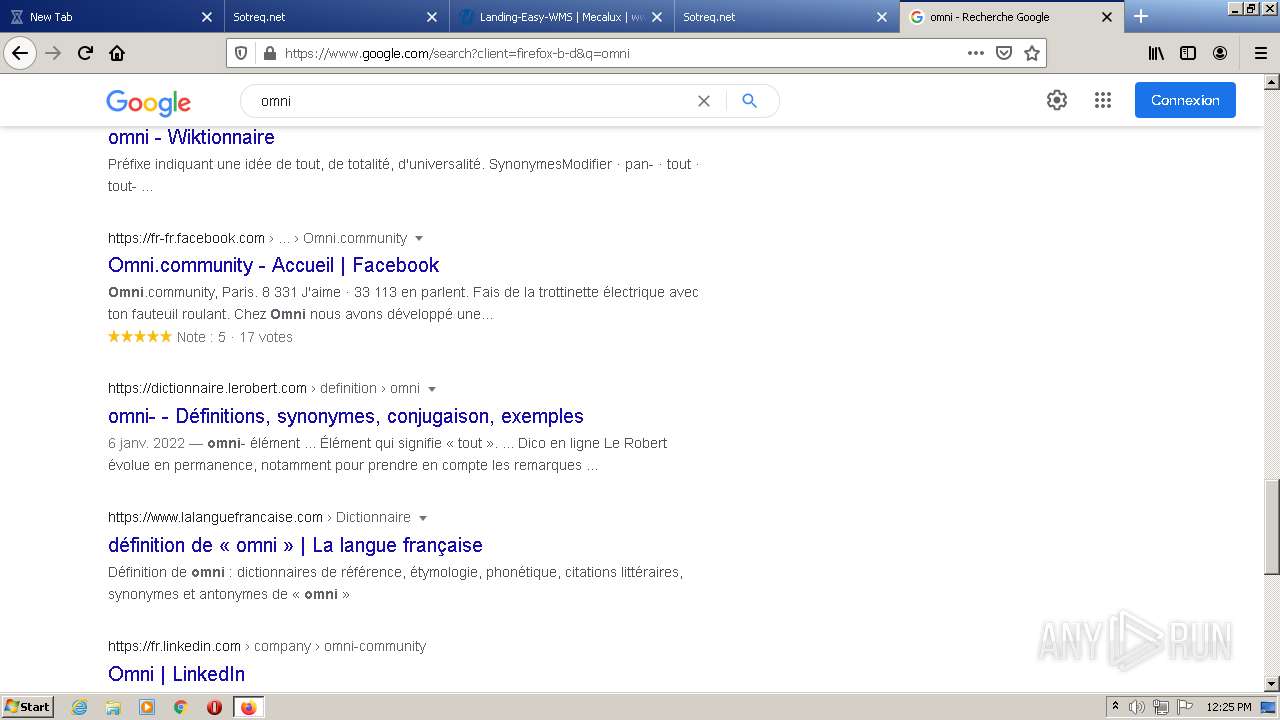Bookmark this page with the star

click(1032, 53)
